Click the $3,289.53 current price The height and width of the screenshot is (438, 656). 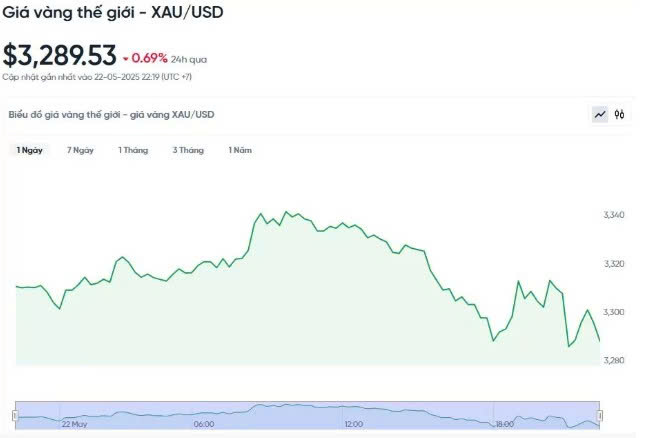point(59,56)
